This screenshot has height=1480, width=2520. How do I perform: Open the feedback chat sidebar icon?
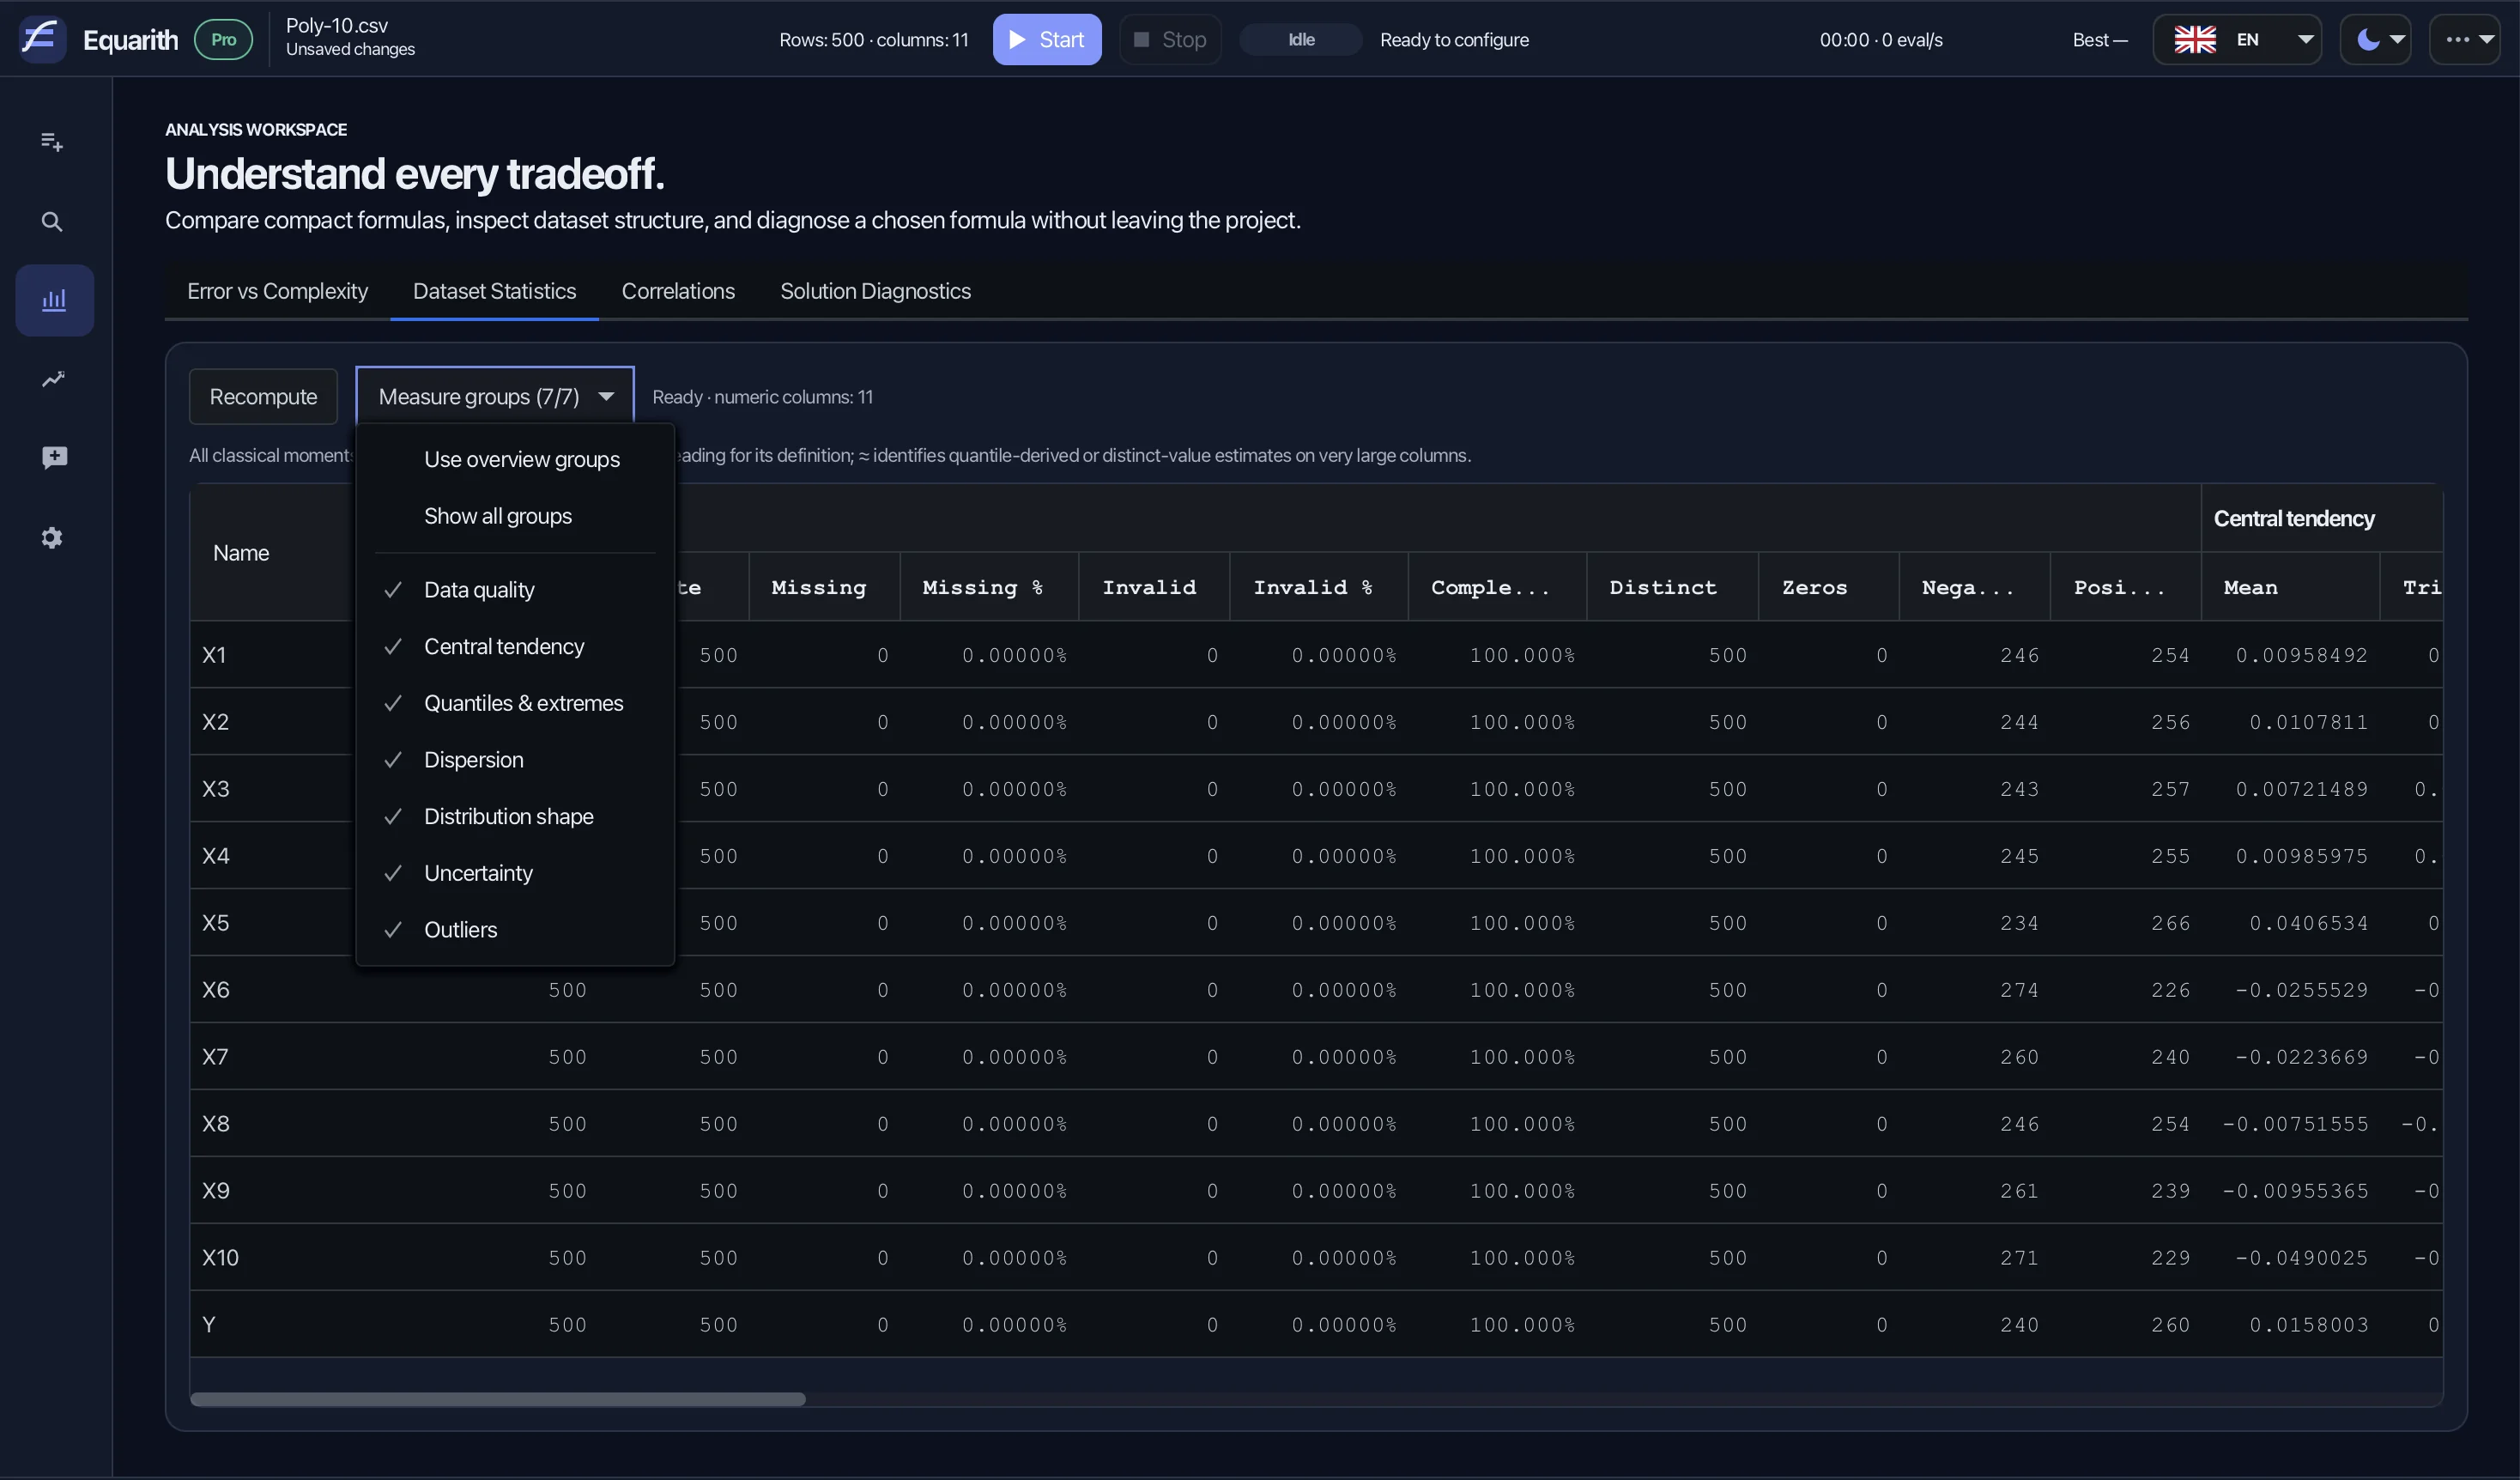point(54,458)
